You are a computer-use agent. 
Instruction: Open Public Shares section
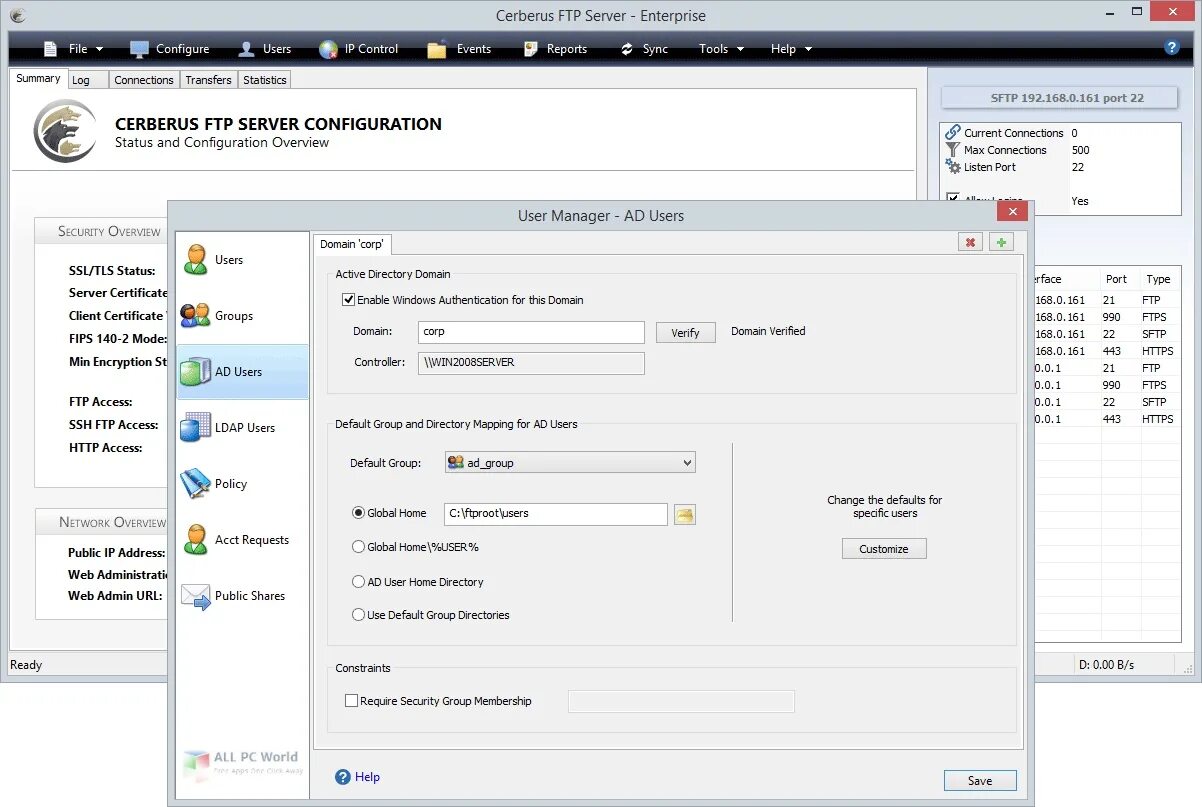tap(242, 596)
